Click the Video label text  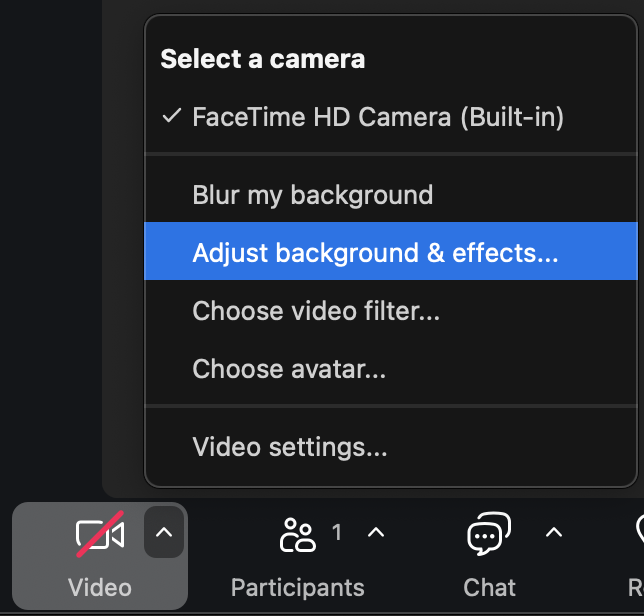point(100,587)
